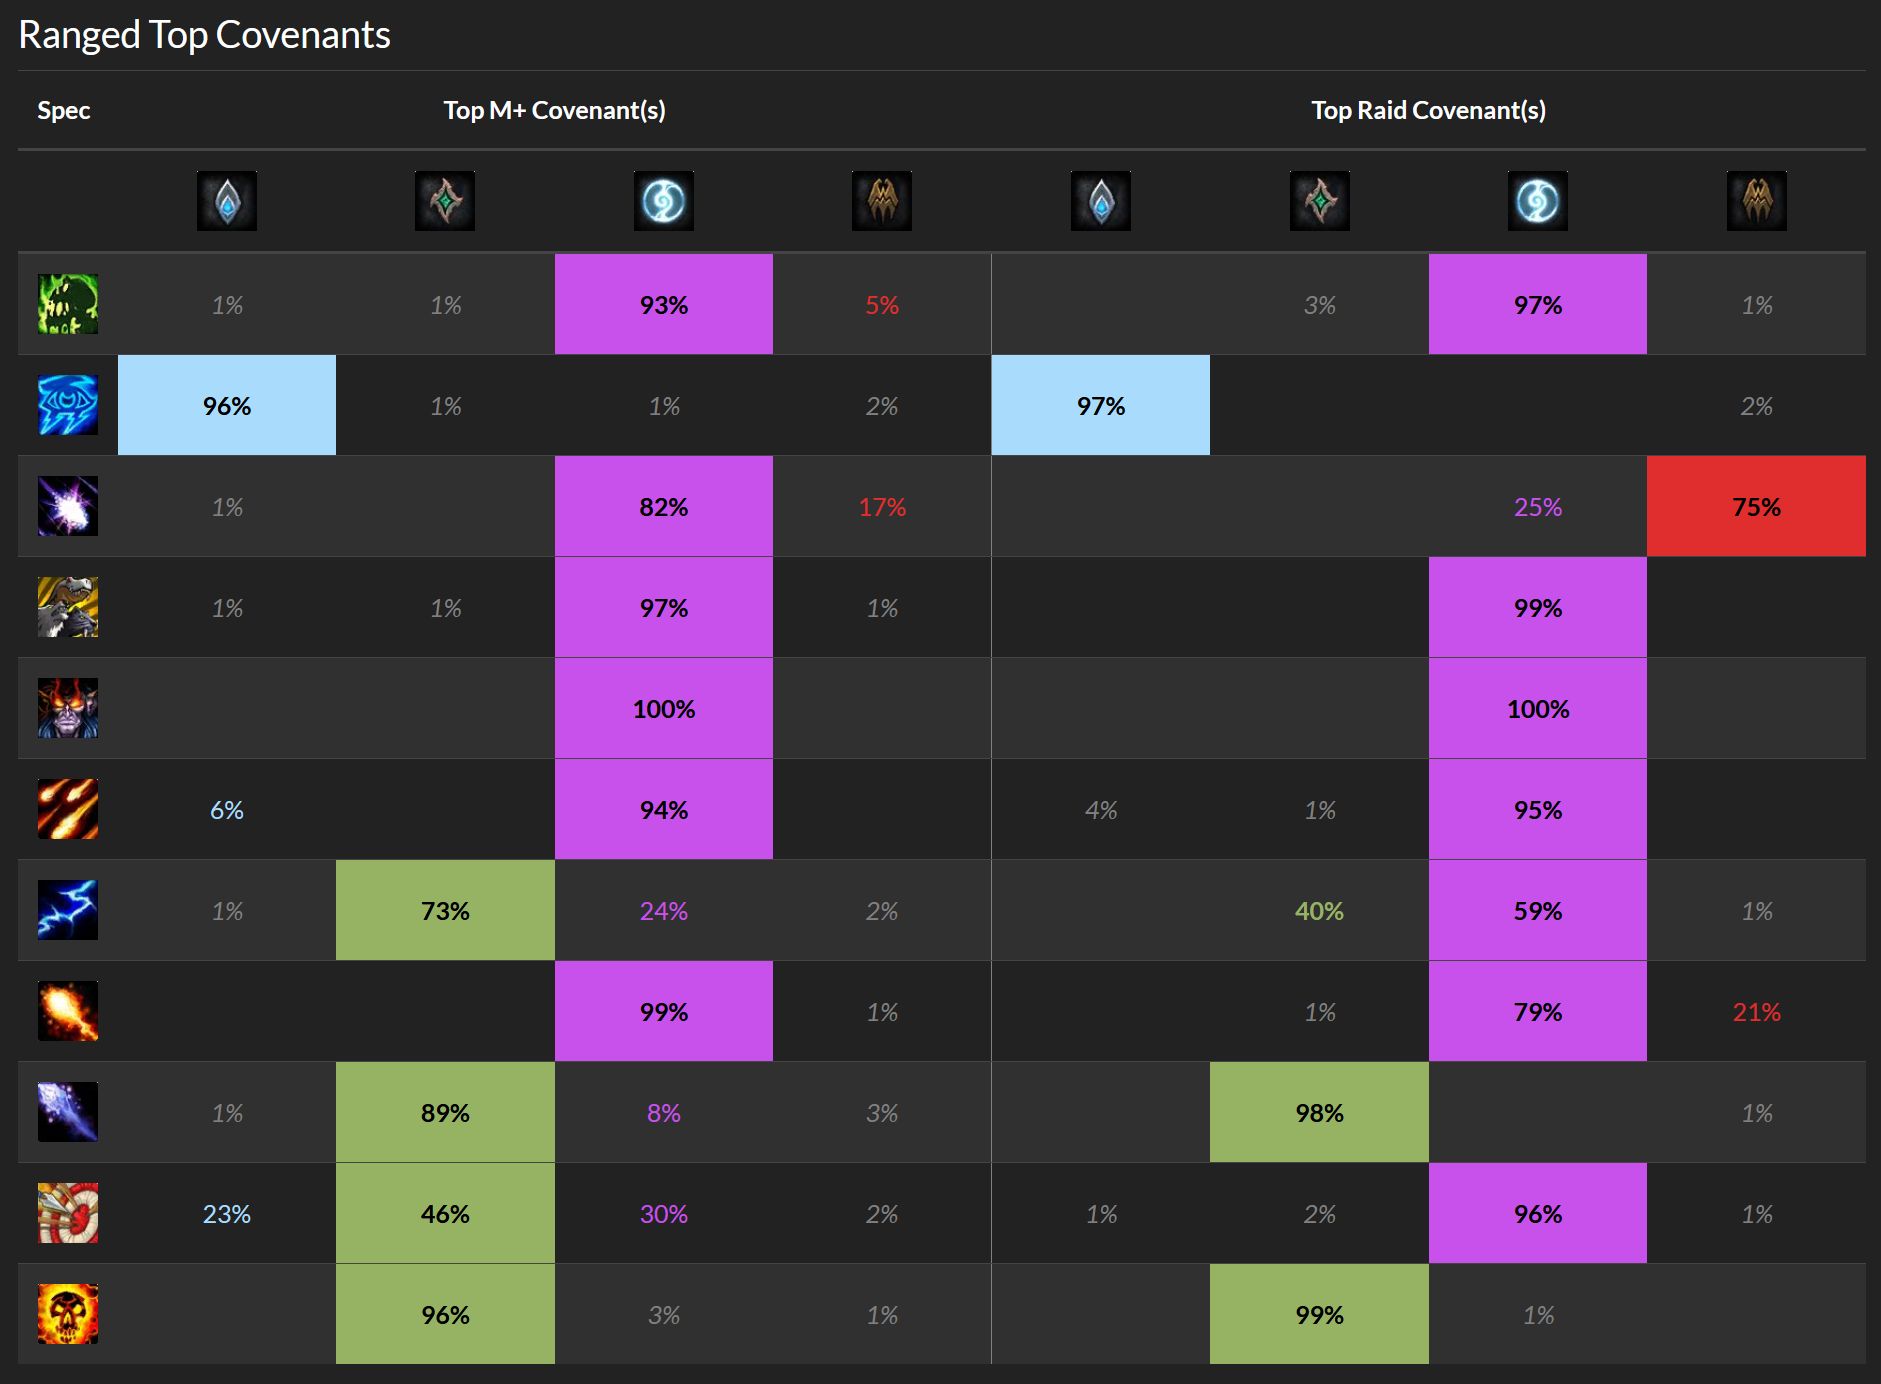This screenshot has width=1881, height=1384.
Task: Click the Frost Mage spec icon
Action: pyautogui.click(x=67, y=1112)
